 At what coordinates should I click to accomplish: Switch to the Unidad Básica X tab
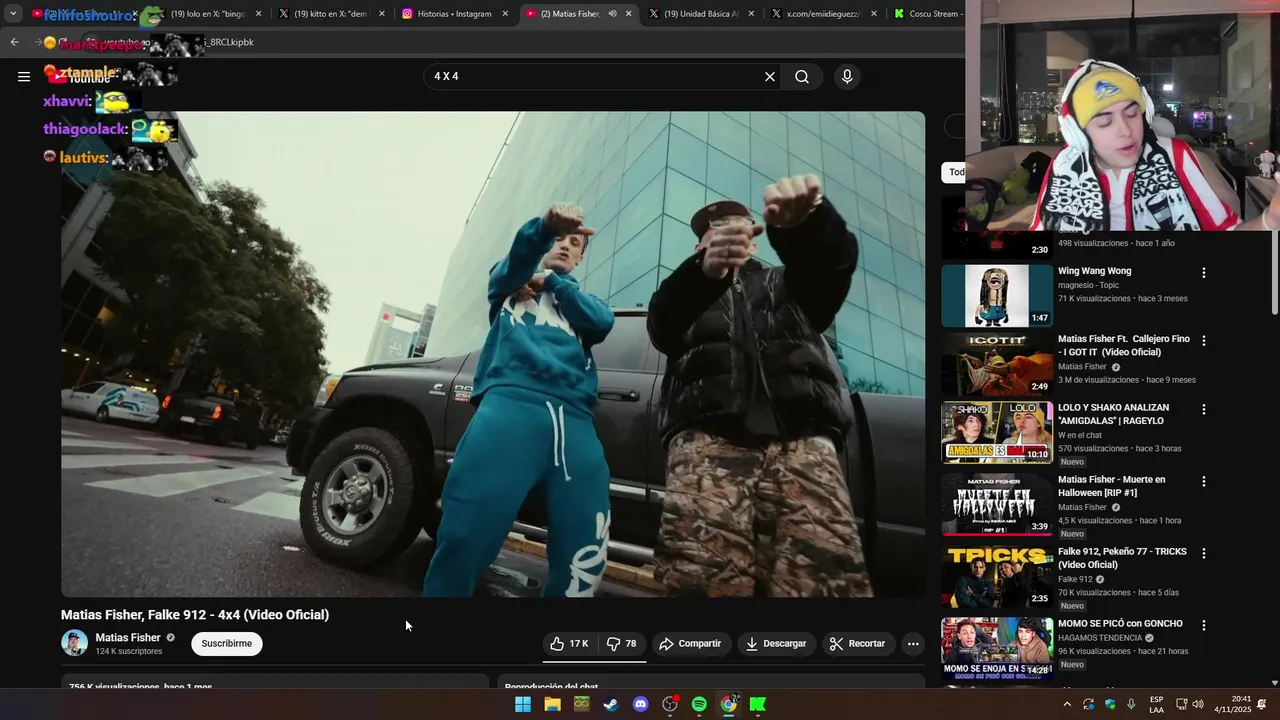pyautogui.click(x=702, y=14)
